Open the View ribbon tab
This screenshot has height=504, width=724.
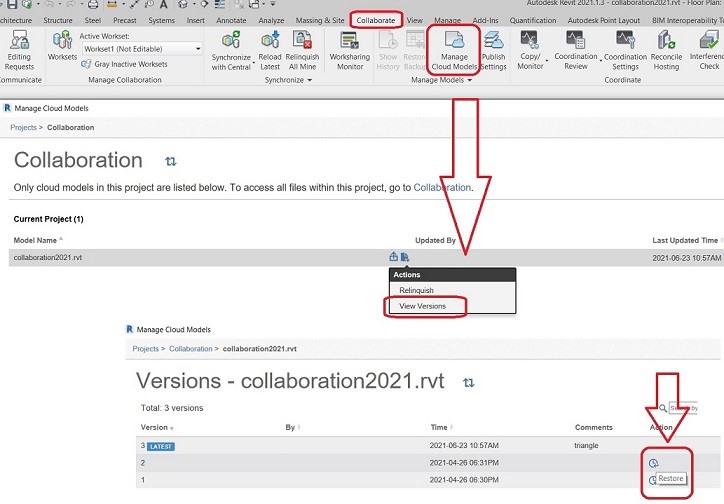414,20
